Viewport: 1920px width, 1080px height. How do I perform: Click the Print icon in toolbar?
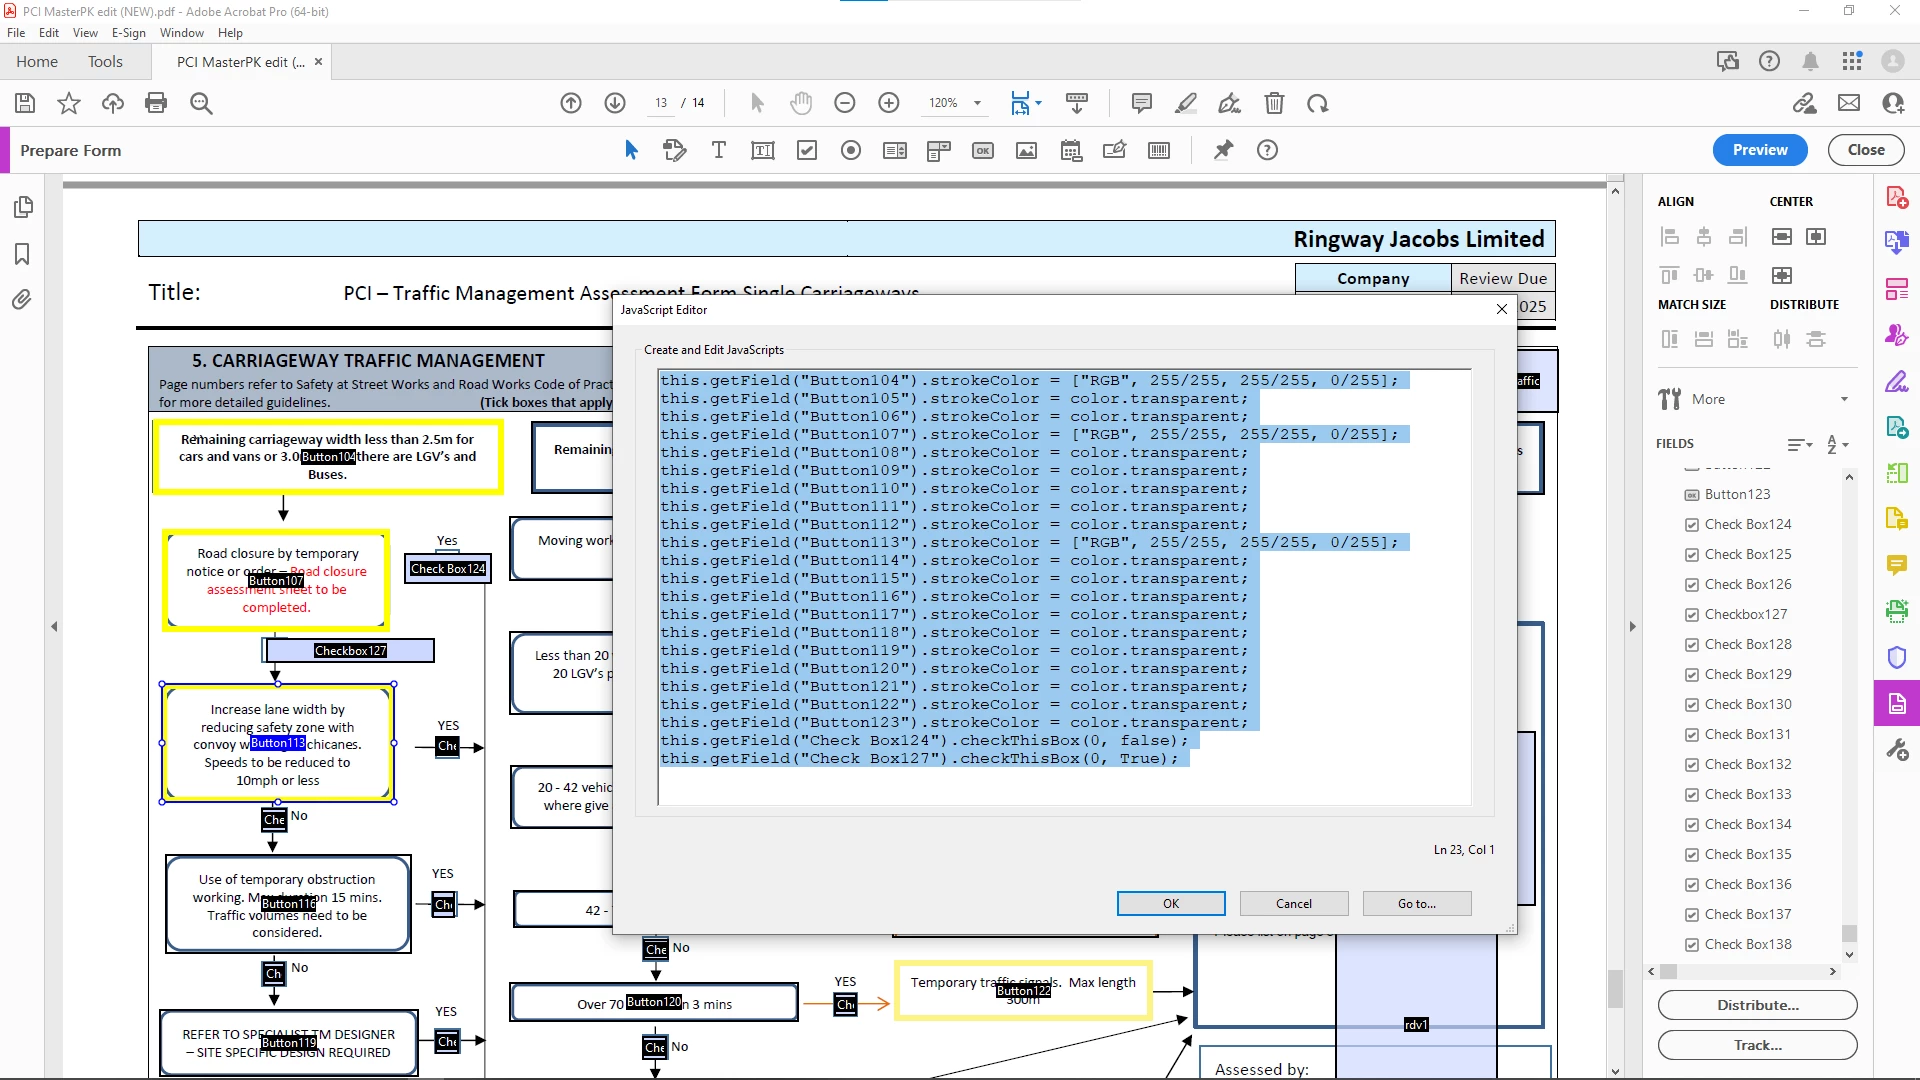tap(156, 103)
